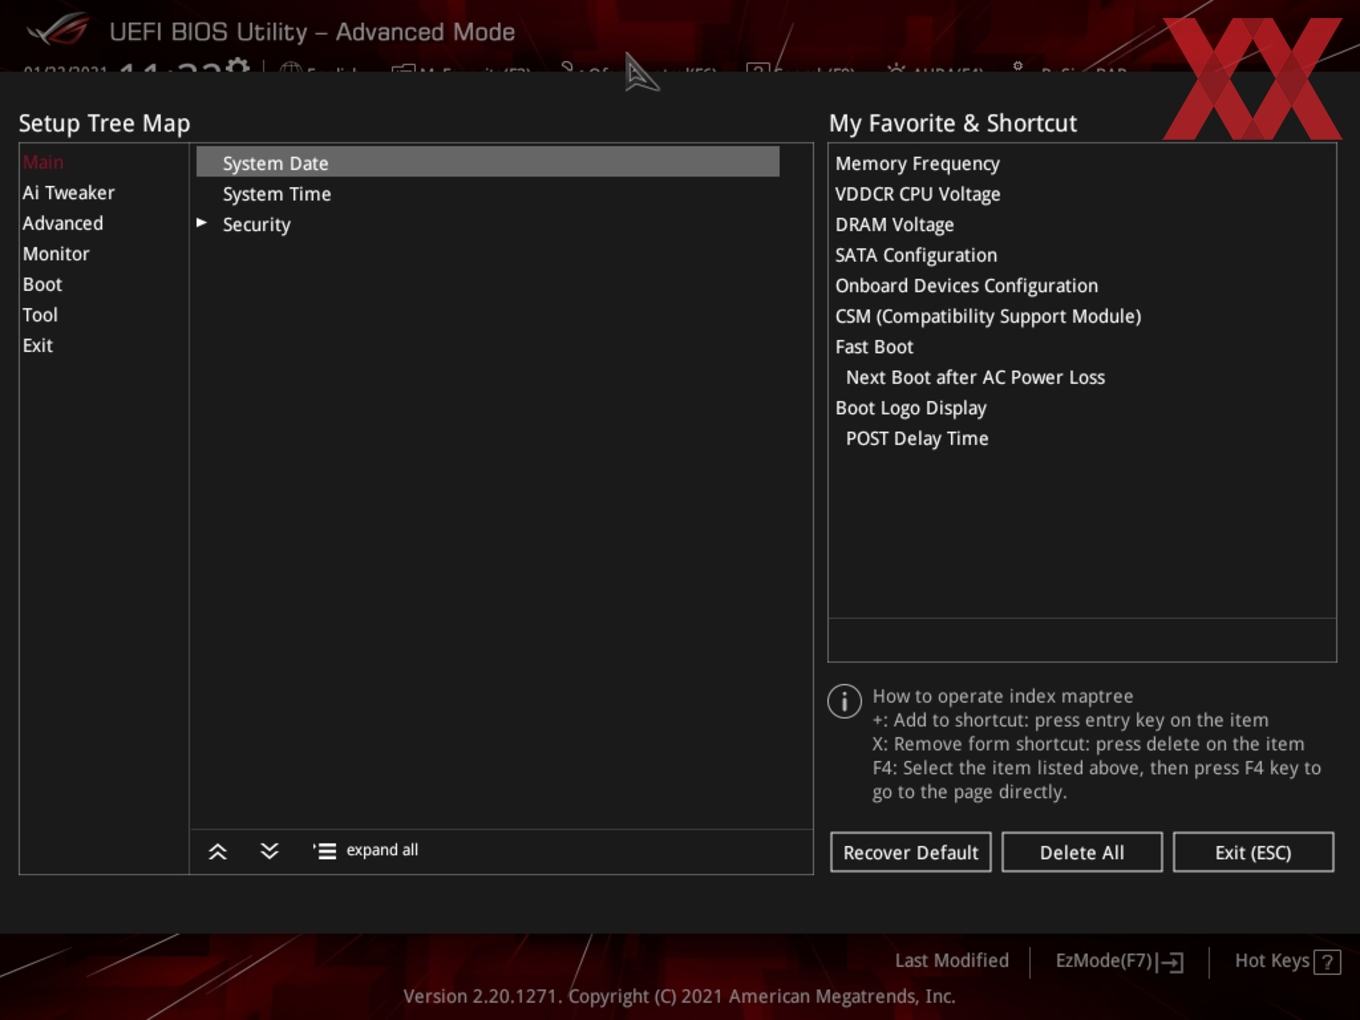Viewport: 1360px width, 1020px height.
Task: Select Boot in the tree map
Action: (42, 284)
